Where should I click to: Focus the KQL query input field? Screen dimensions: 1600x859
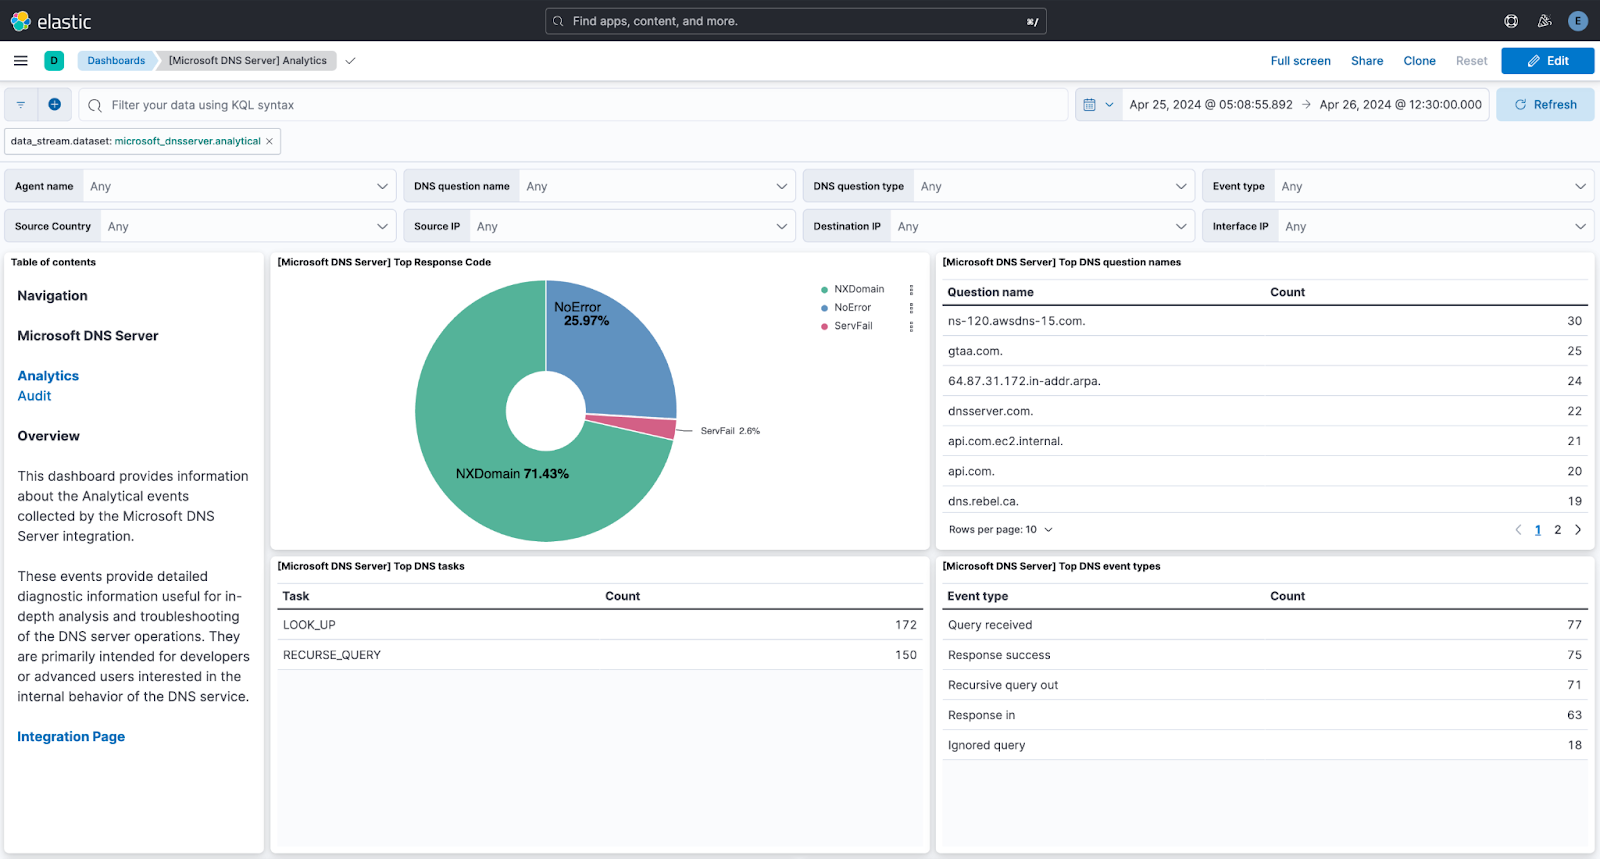(573, 105)
